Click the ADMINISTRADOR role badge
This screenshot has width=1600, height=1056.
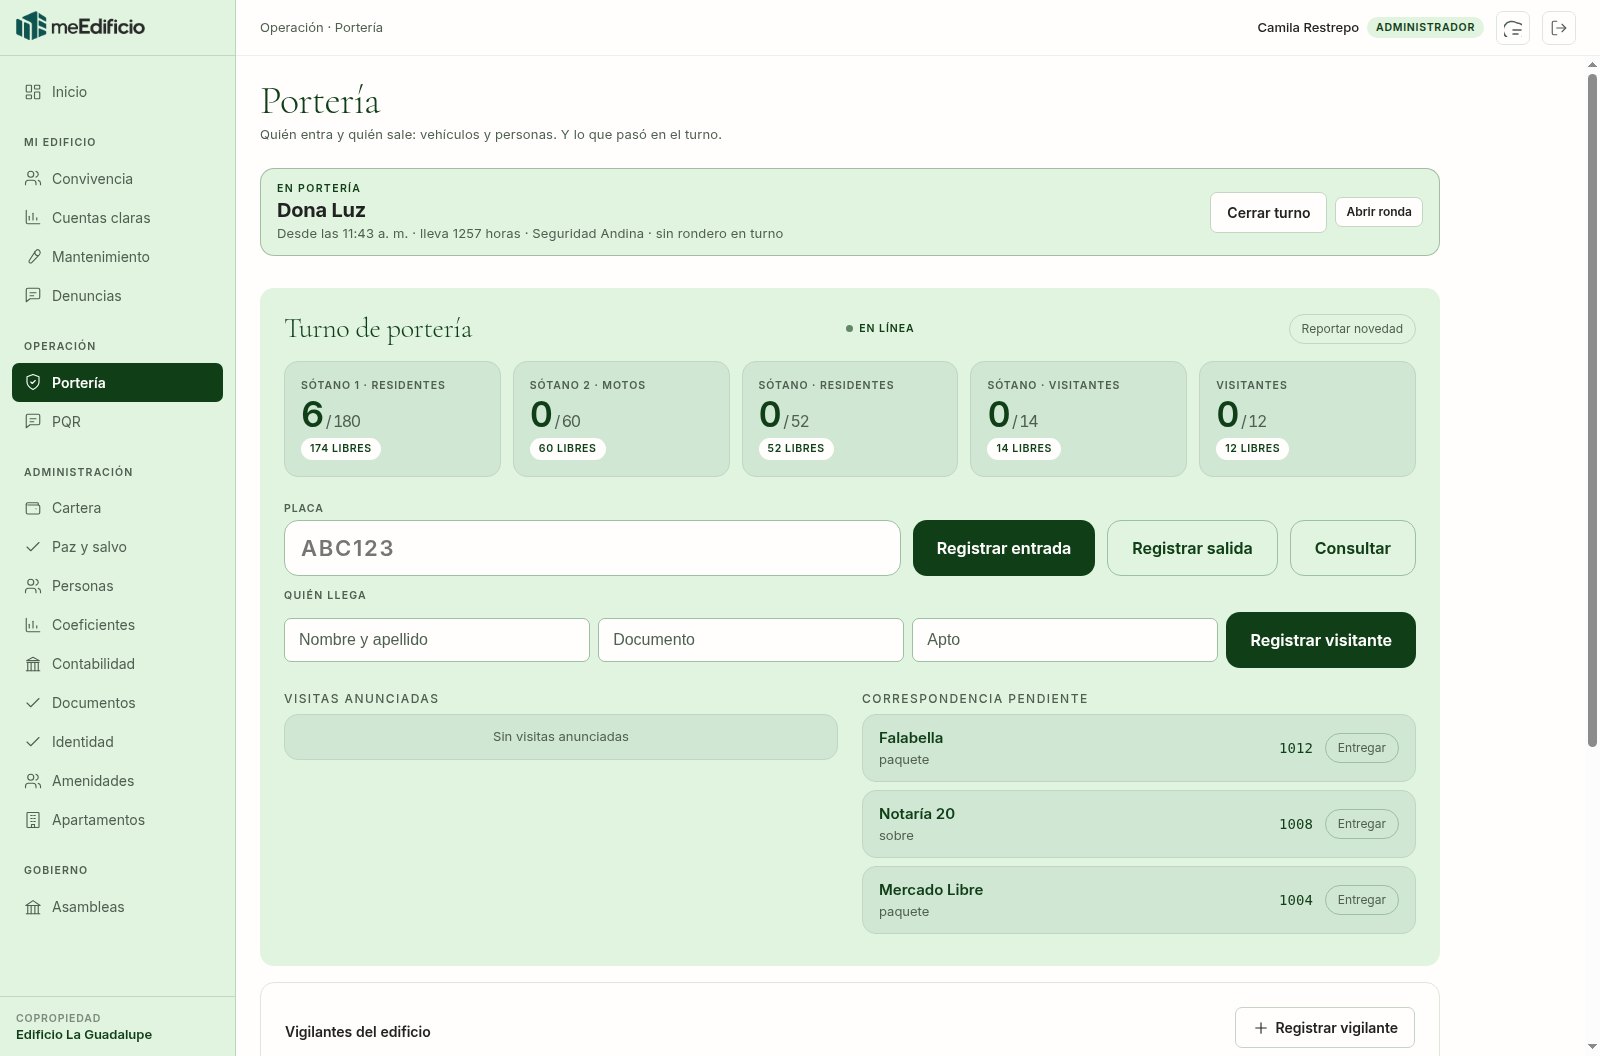1425,27
